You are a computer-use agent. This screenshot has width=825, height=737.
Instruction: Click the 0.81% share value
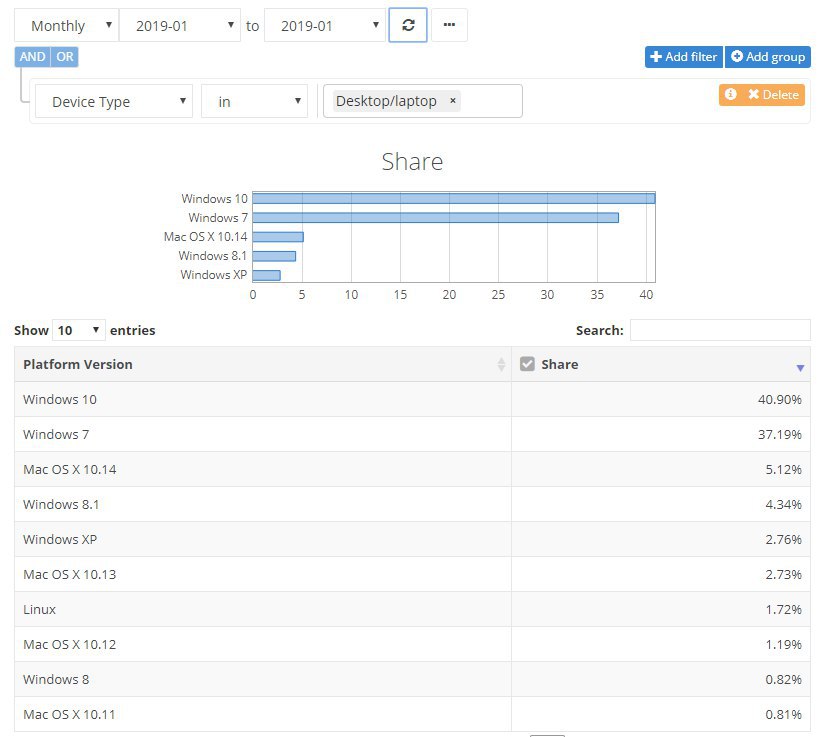[x=783, y=714]
